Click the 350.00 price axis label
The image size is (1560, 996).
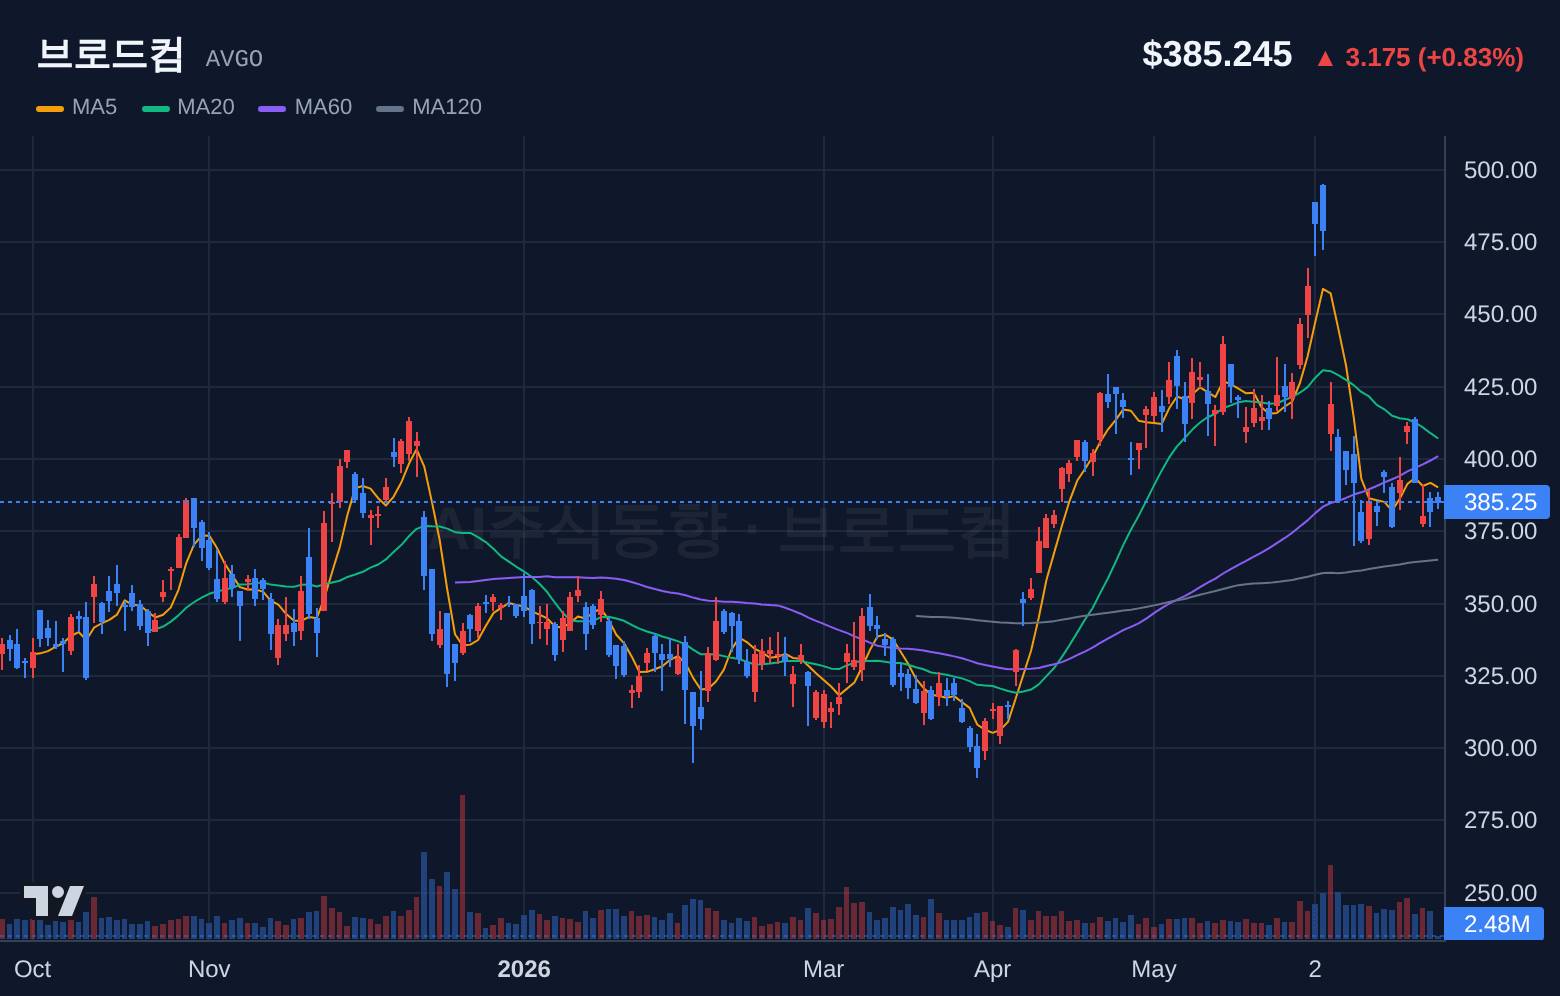click(x=1500, y=604)
